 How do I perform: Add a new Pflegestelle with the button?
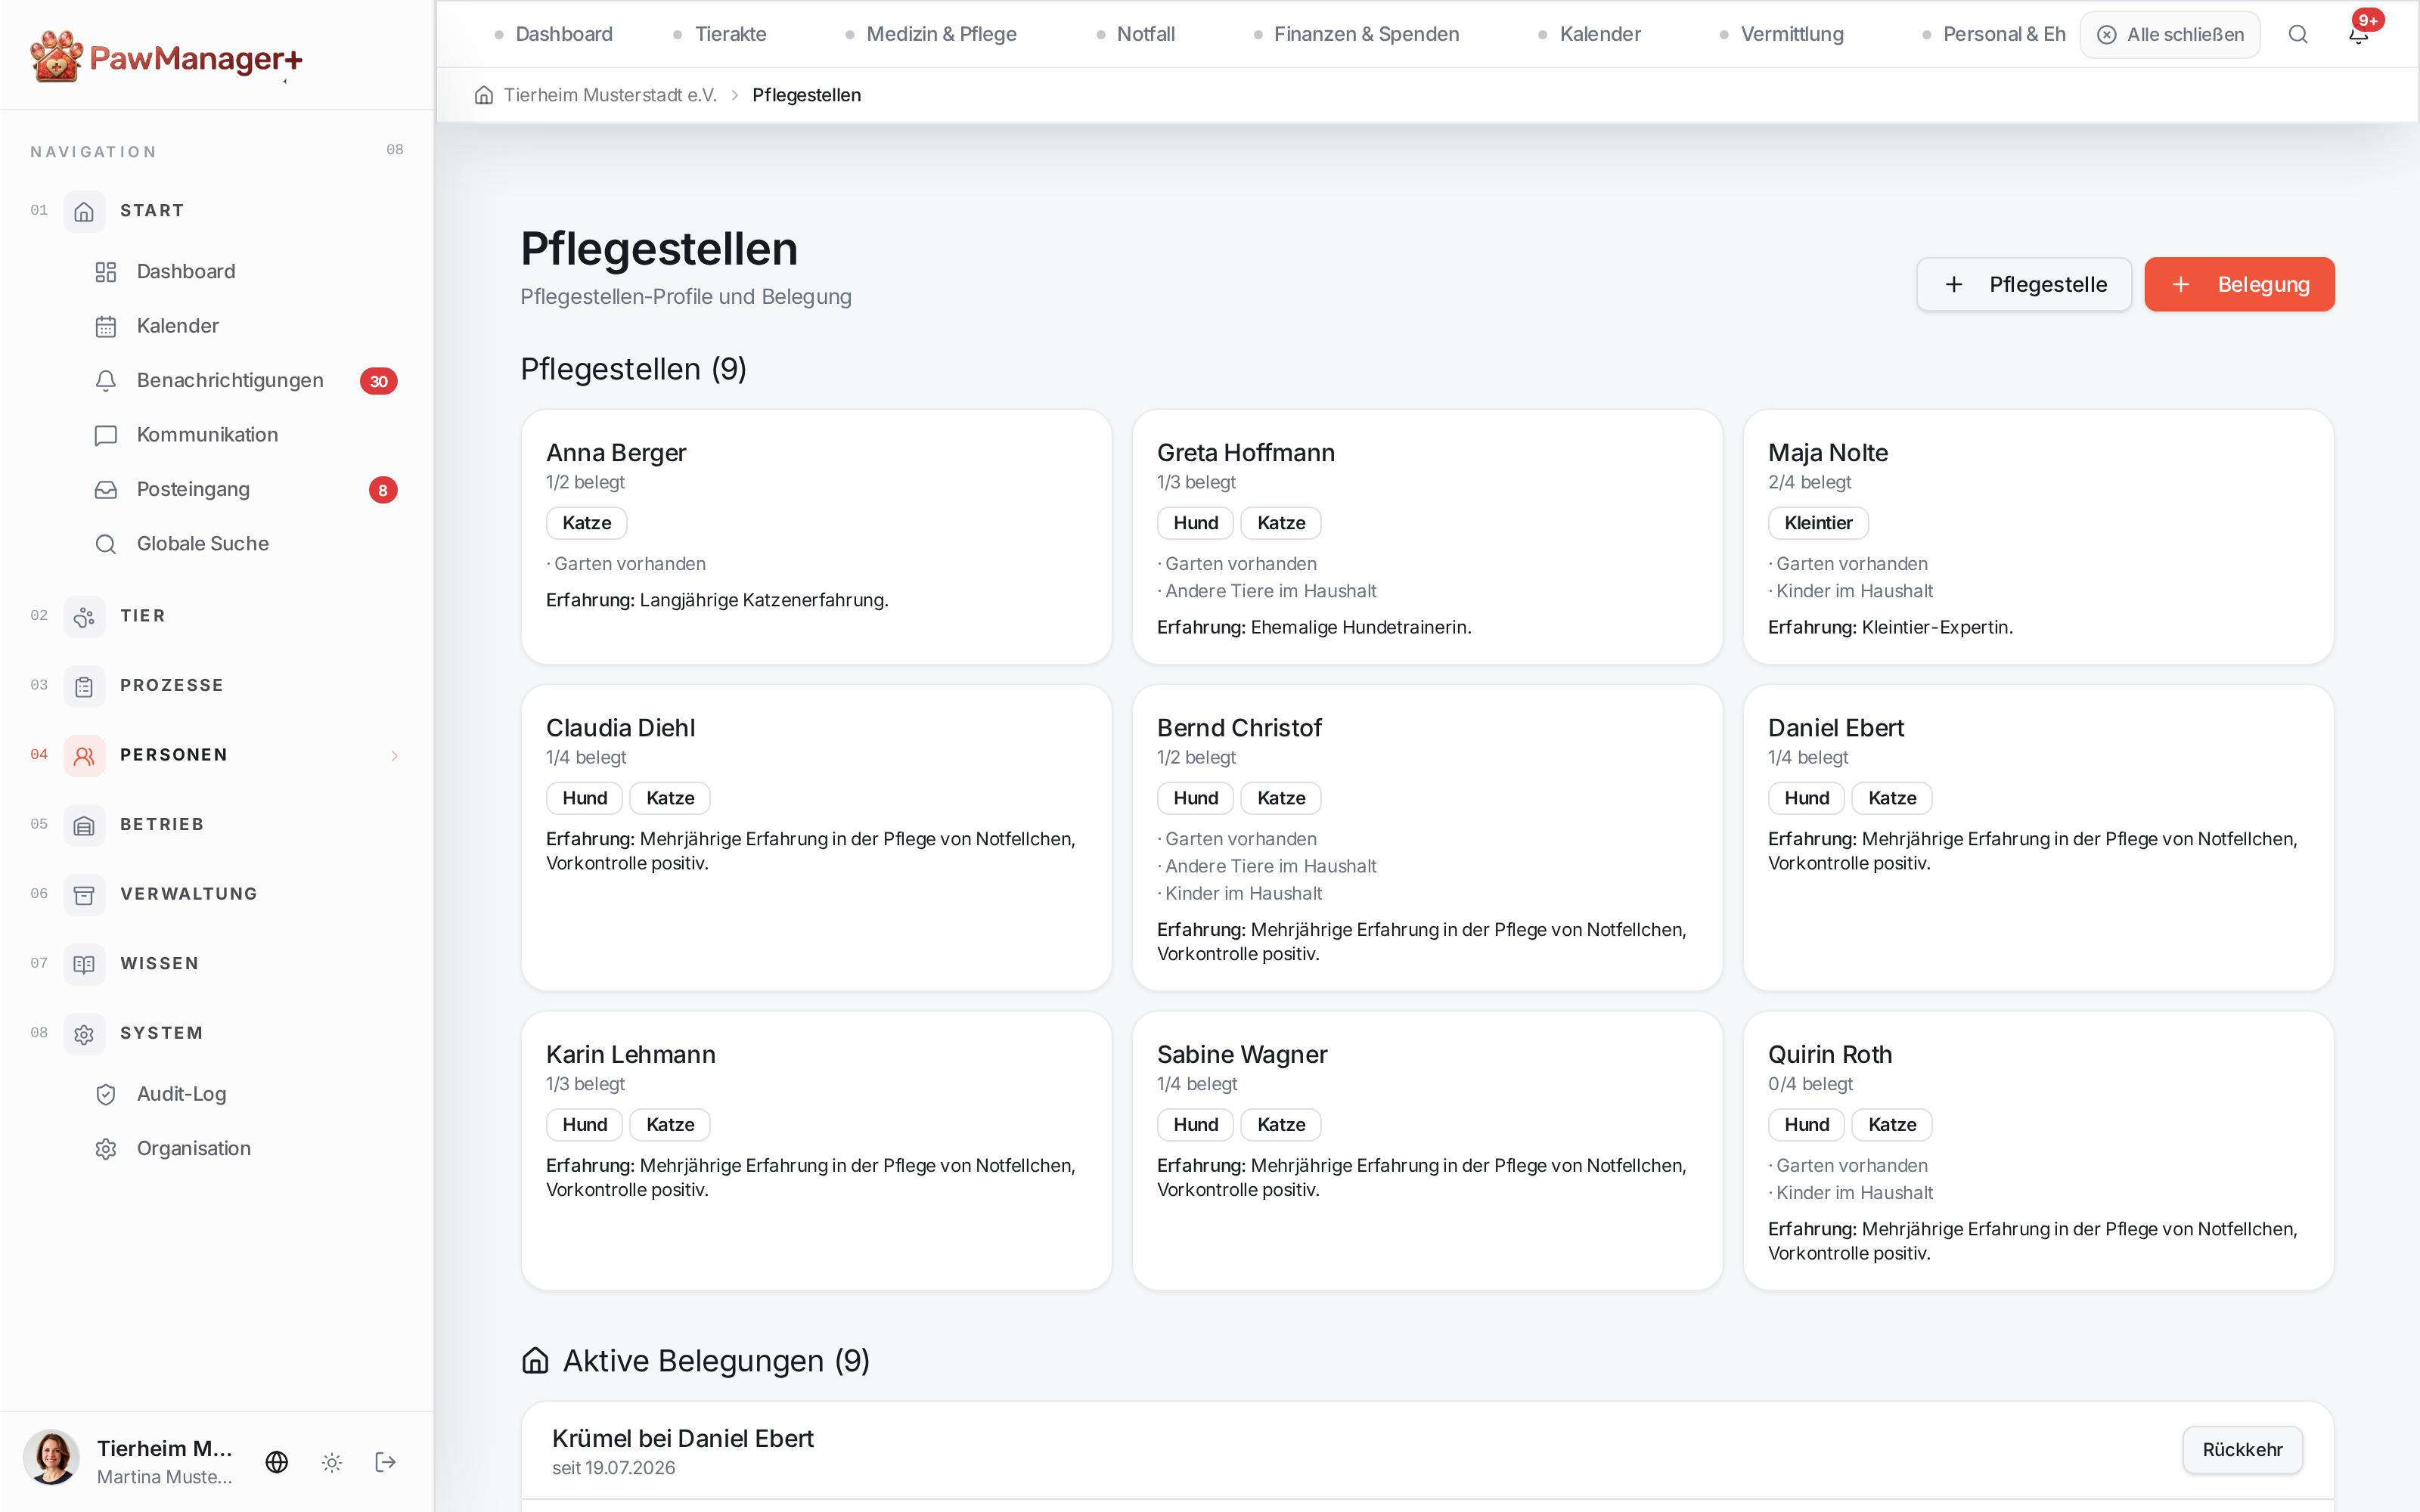pos(2024,284)
